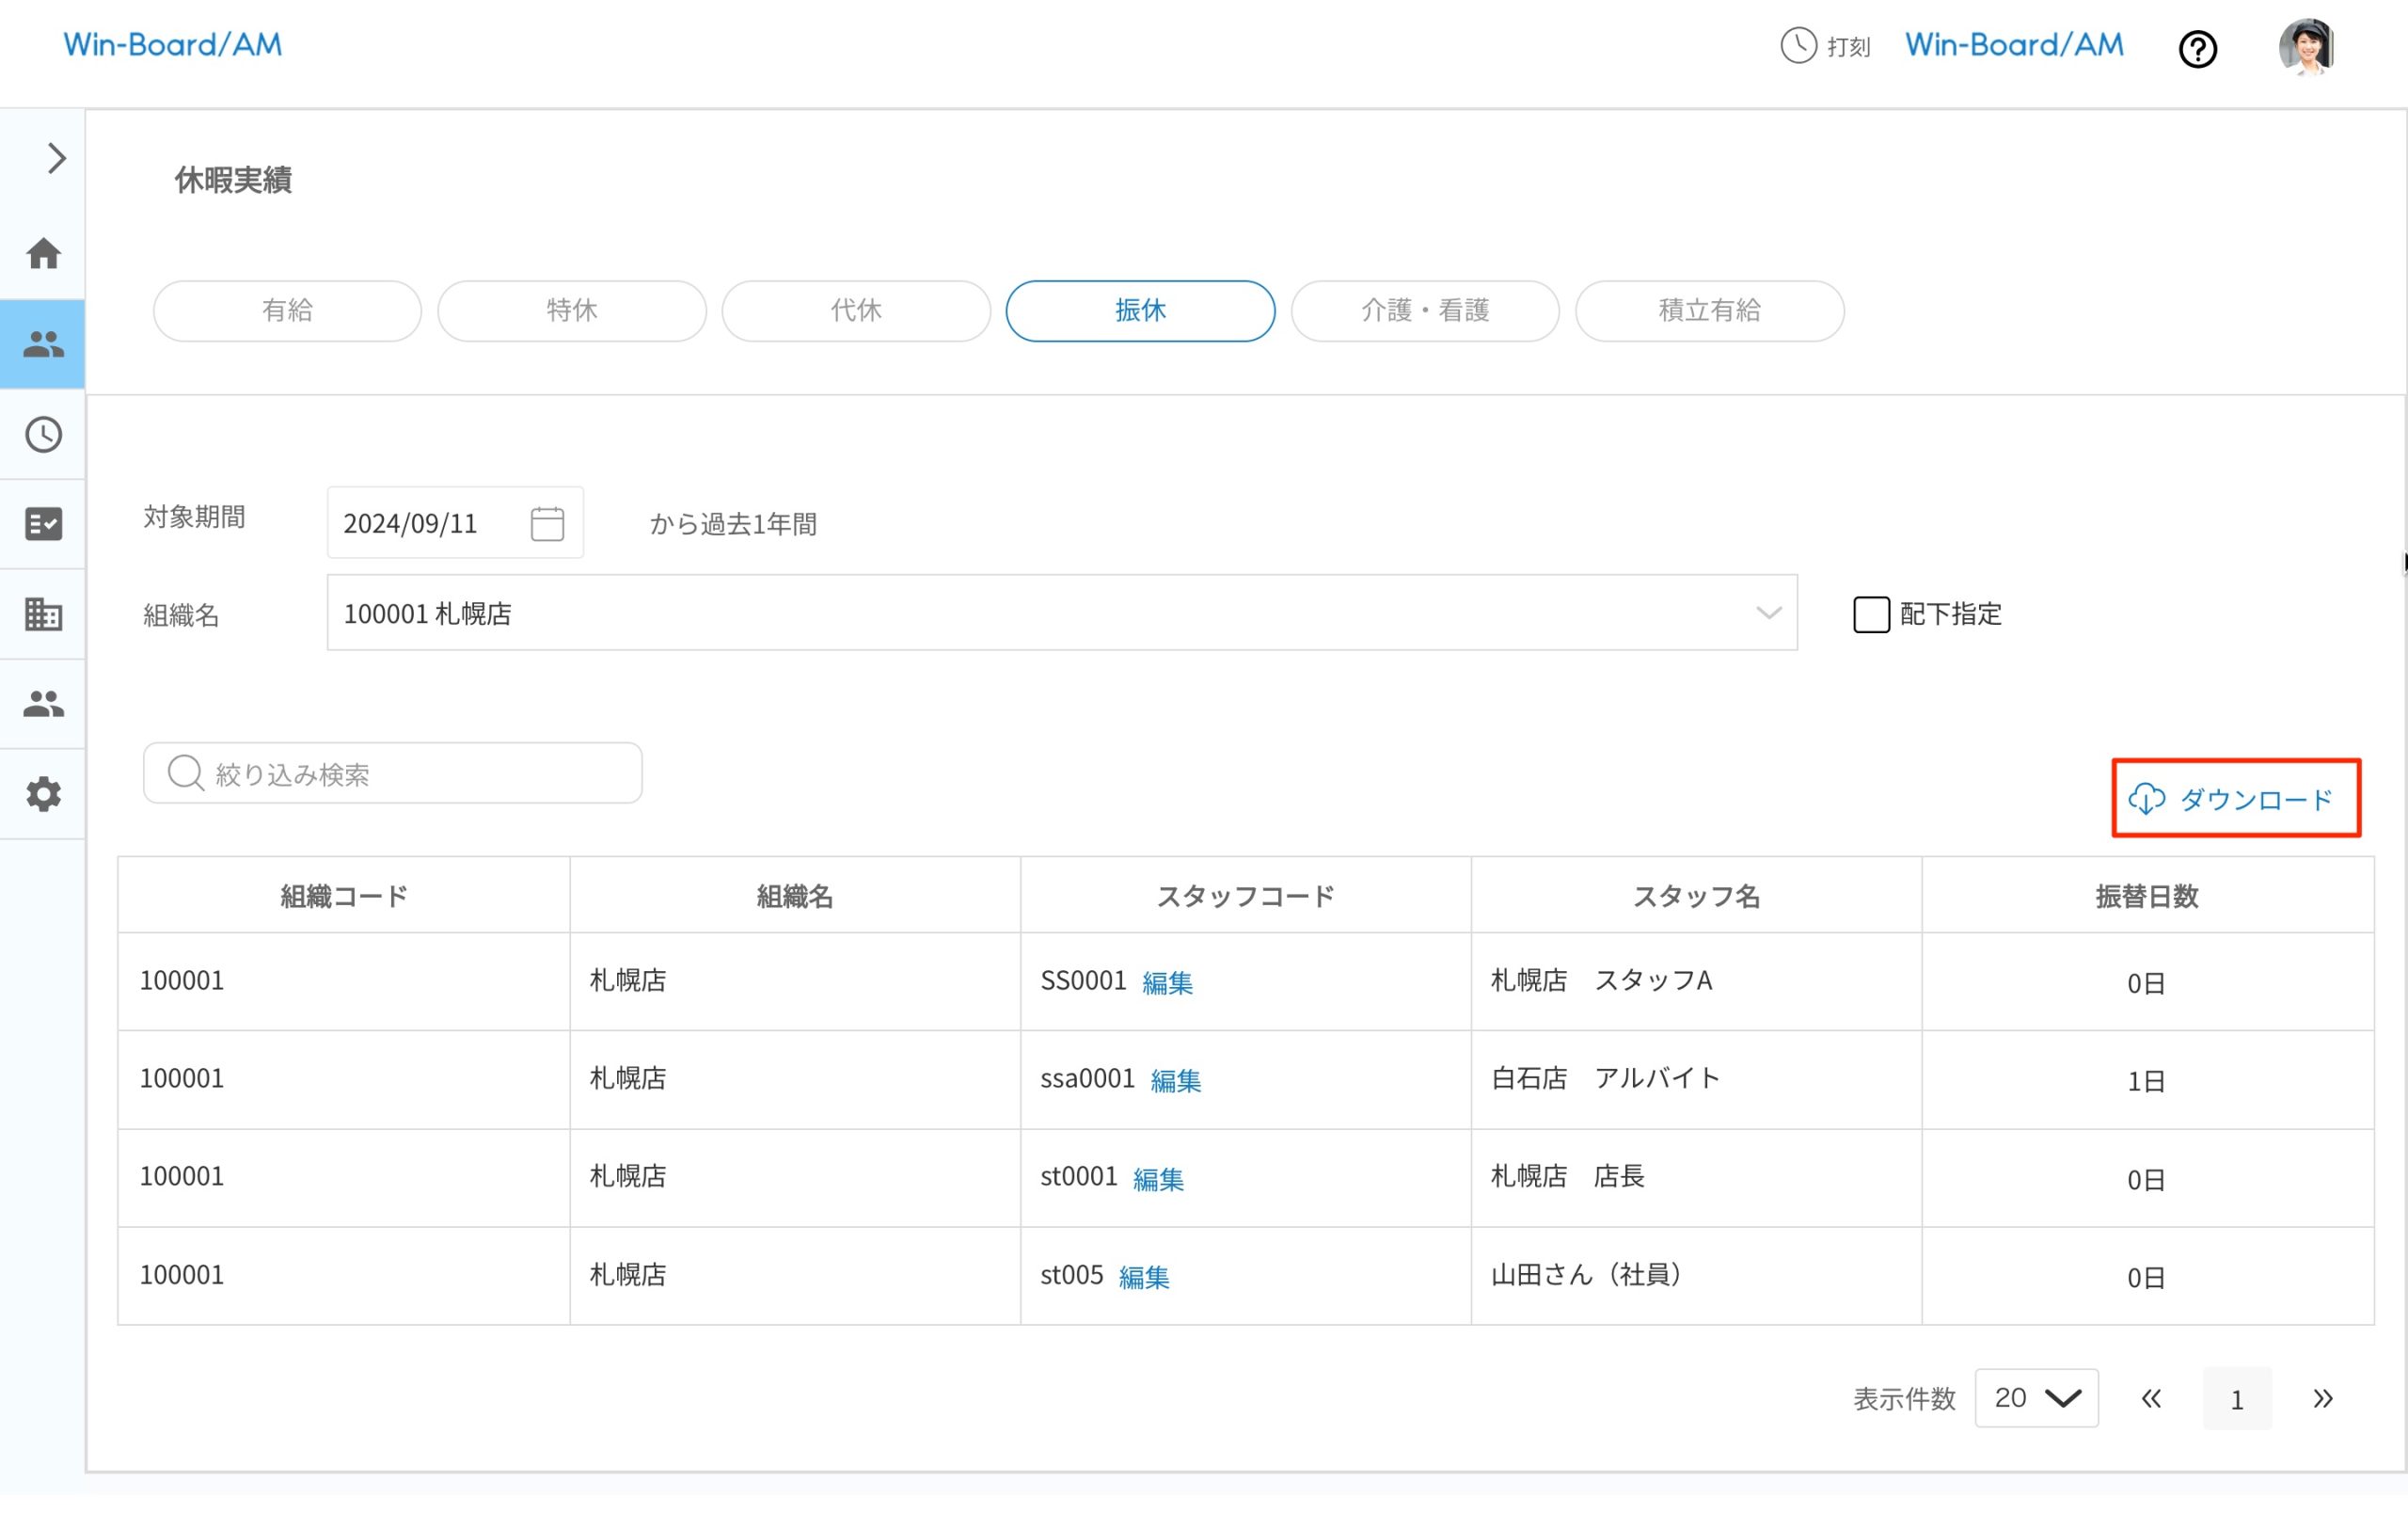Viewport: 2408px width, 1529px height.
Task: Open the organization (building) icon in the sidebar
Action: click(43, 614)
